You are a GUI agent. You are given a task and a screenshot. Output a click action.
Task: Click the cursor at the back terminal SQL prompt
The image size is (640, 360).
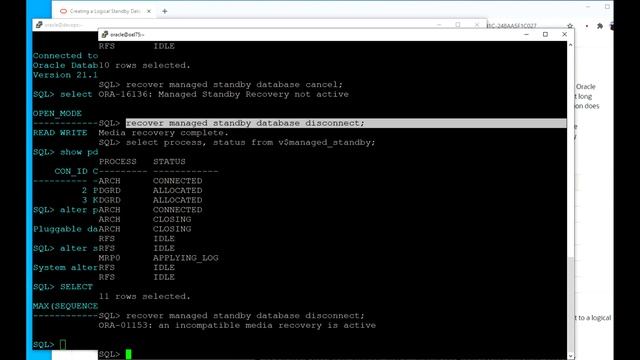pos(62,344)
